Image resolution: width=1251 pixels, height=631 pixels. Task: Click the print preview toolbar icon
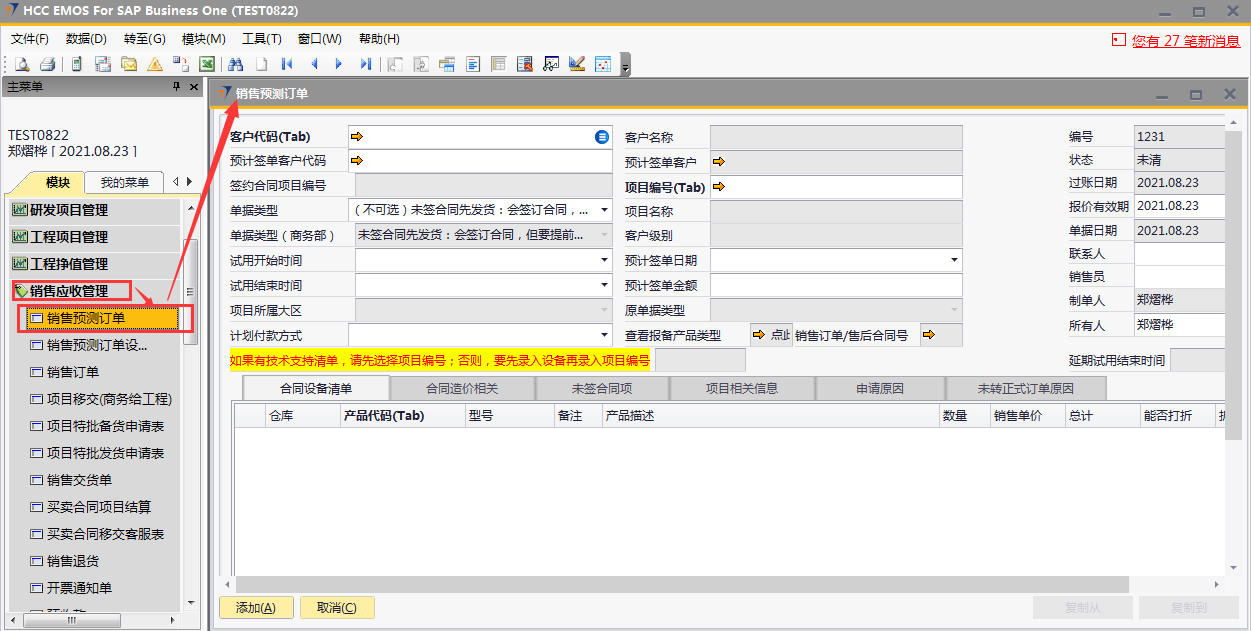(x=21, y=64)
